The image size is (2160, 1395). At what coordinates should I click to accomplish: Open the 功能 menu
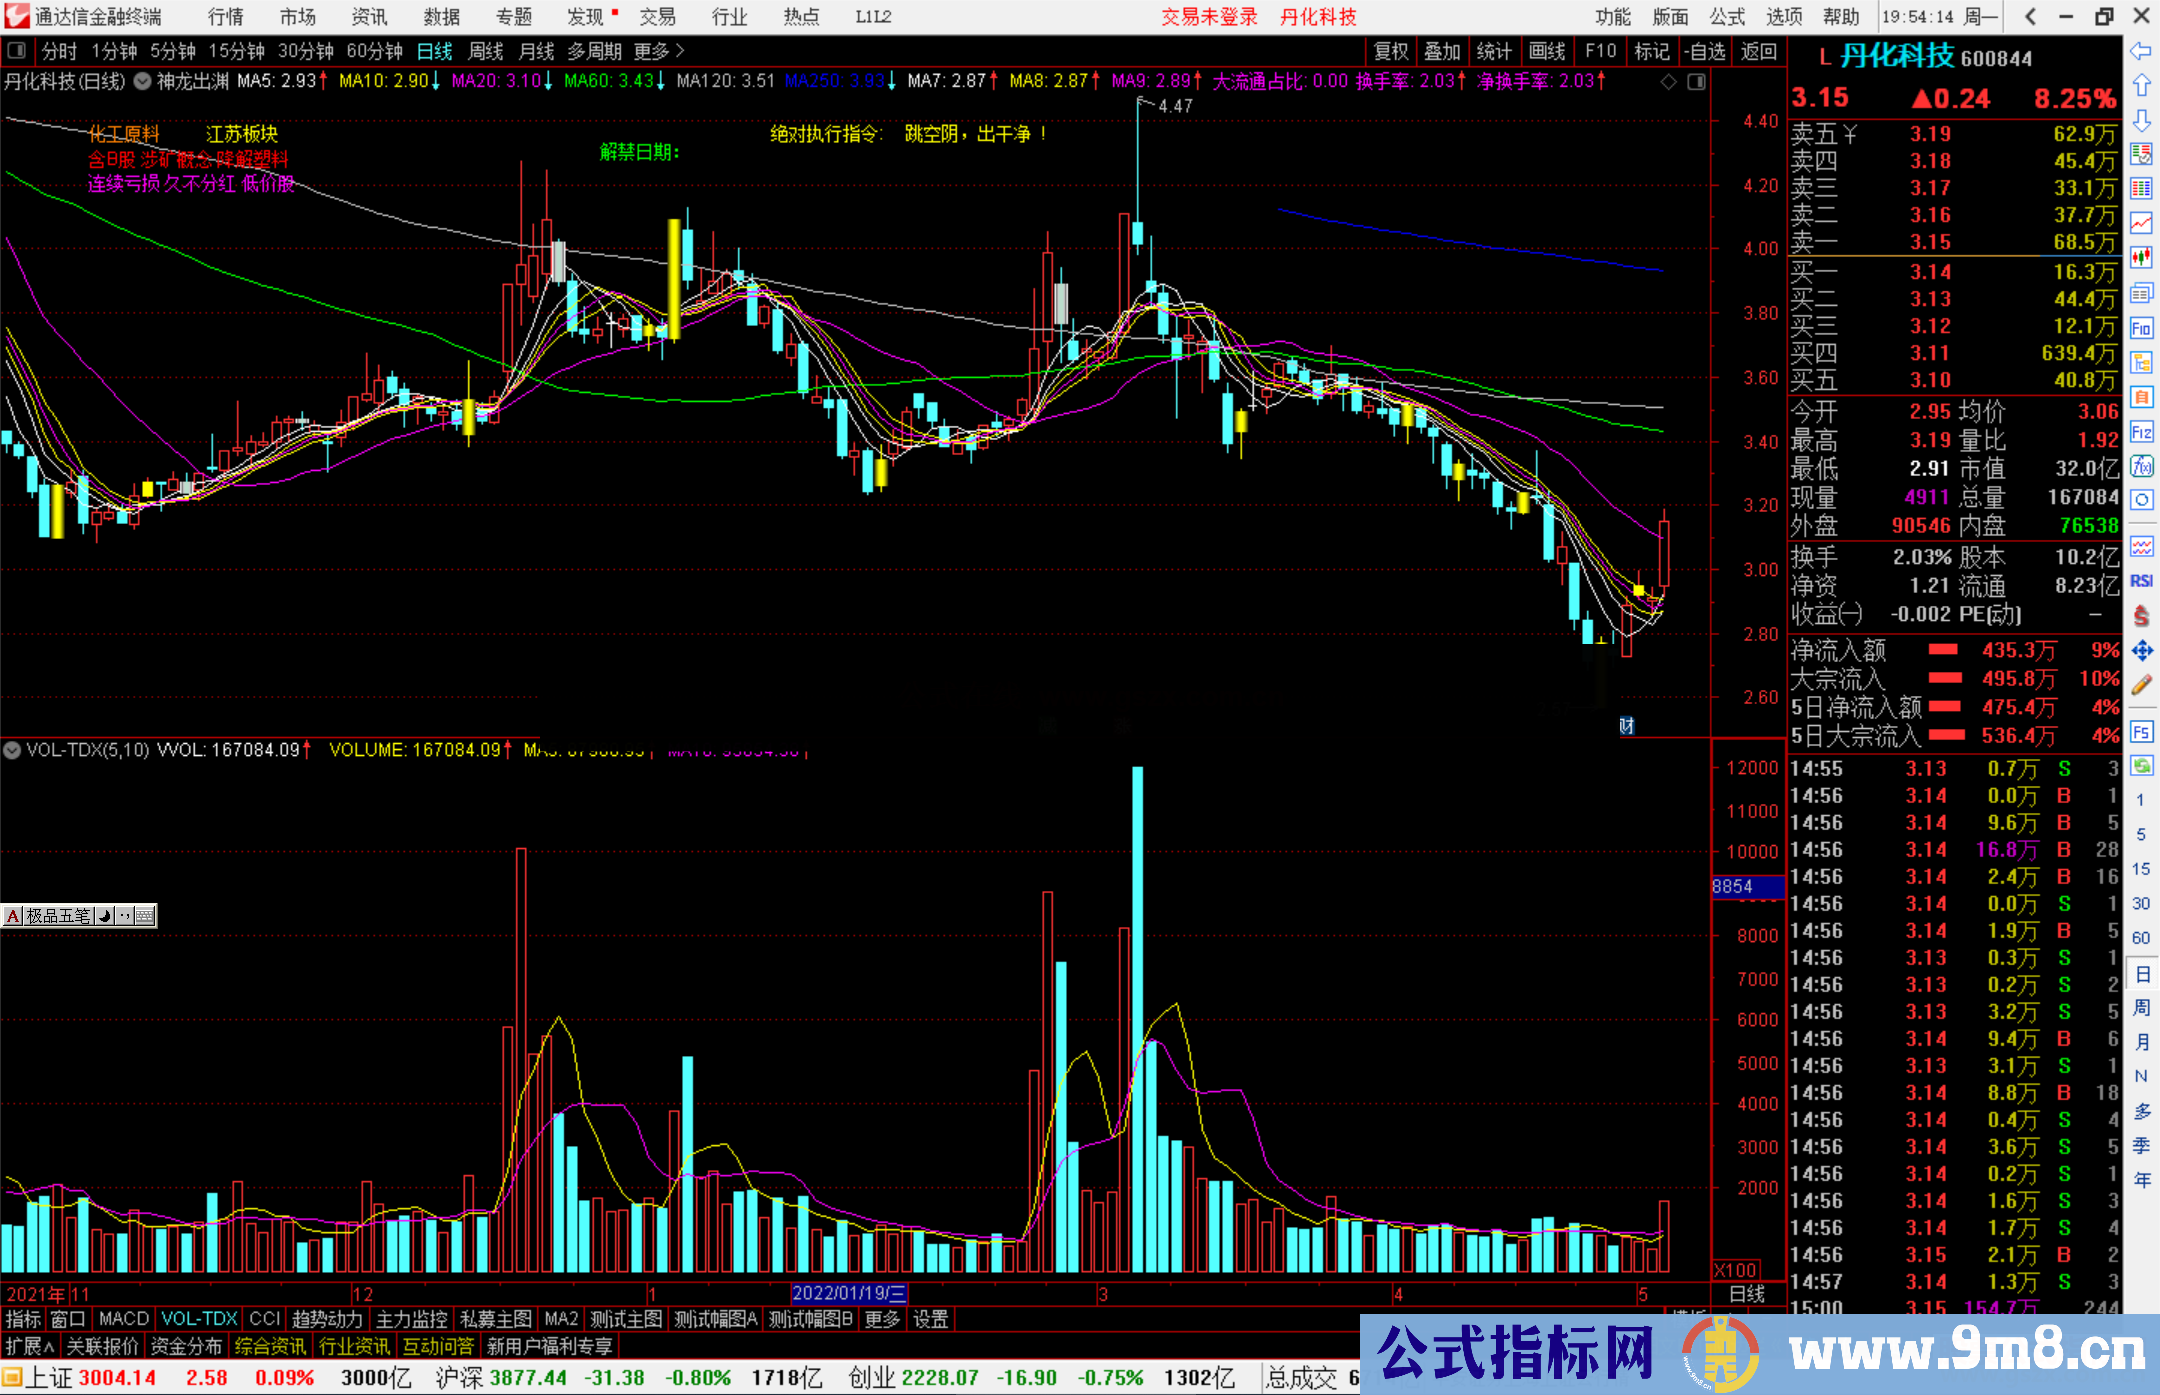point(1612,17)
